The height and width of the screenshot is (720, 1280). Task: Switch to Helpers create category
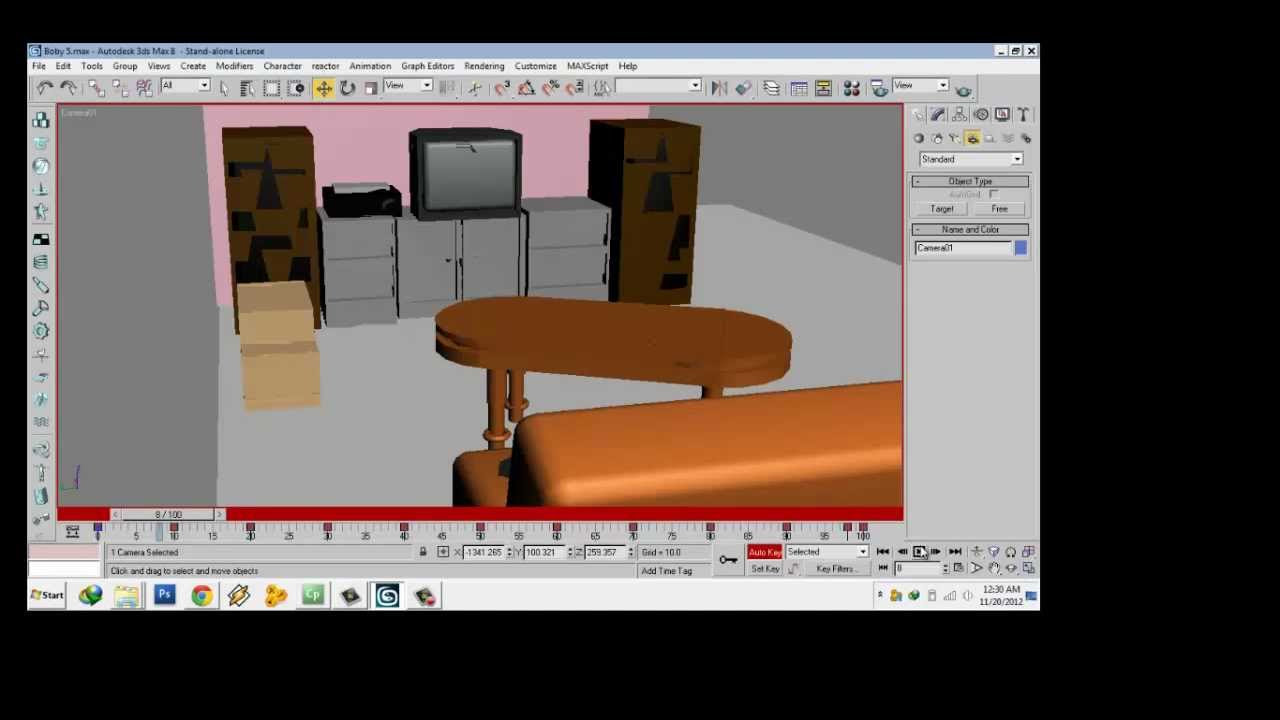tap(989, 138)
